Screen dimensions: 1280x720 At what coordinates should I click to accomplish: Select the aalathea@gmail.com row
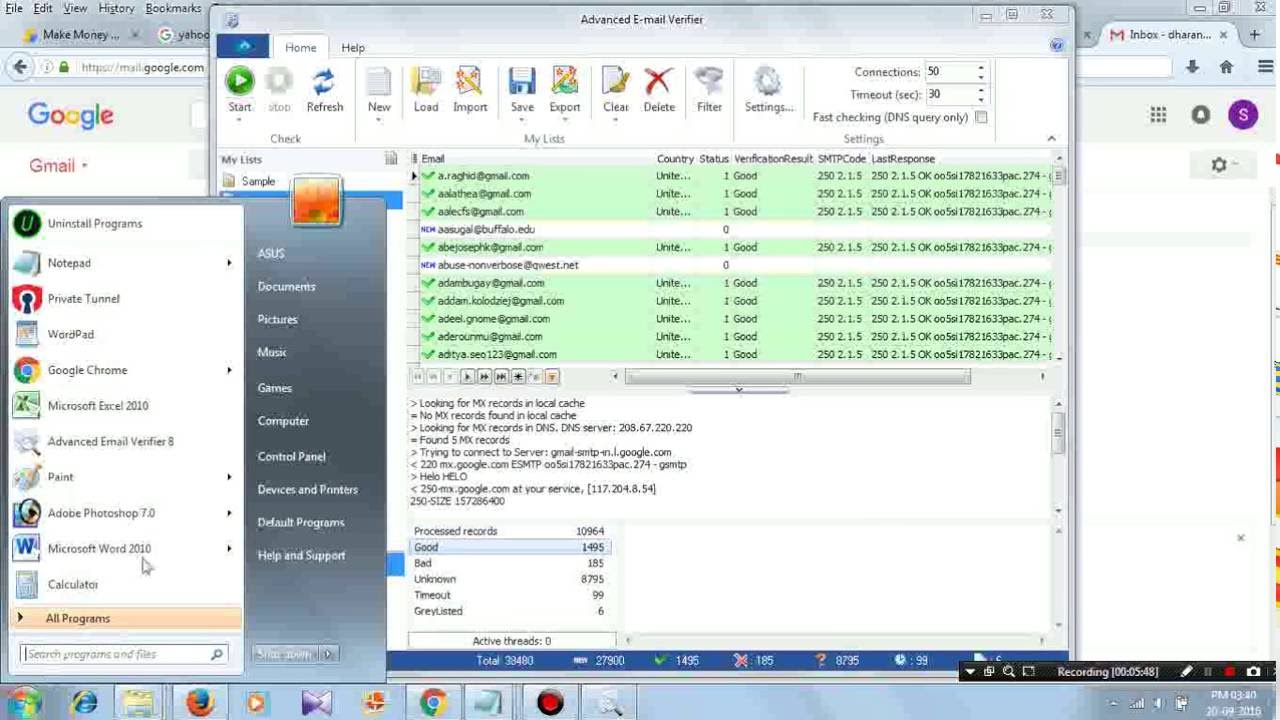pos(735,194)
